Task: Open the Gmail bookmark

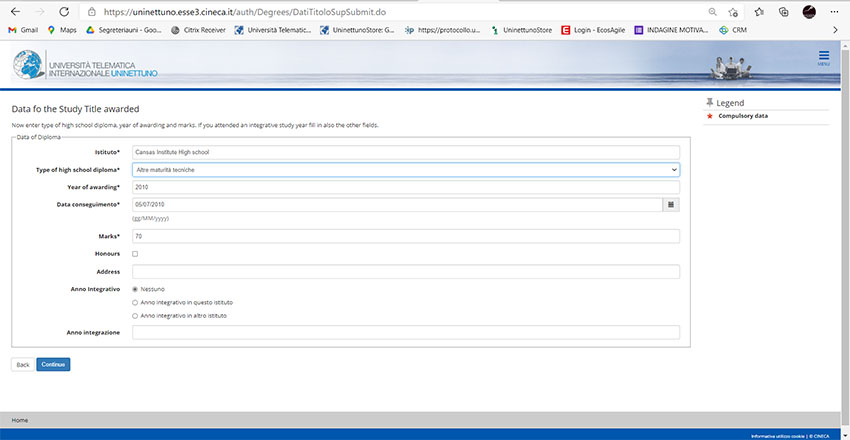Action: click(x=23, y=30)
